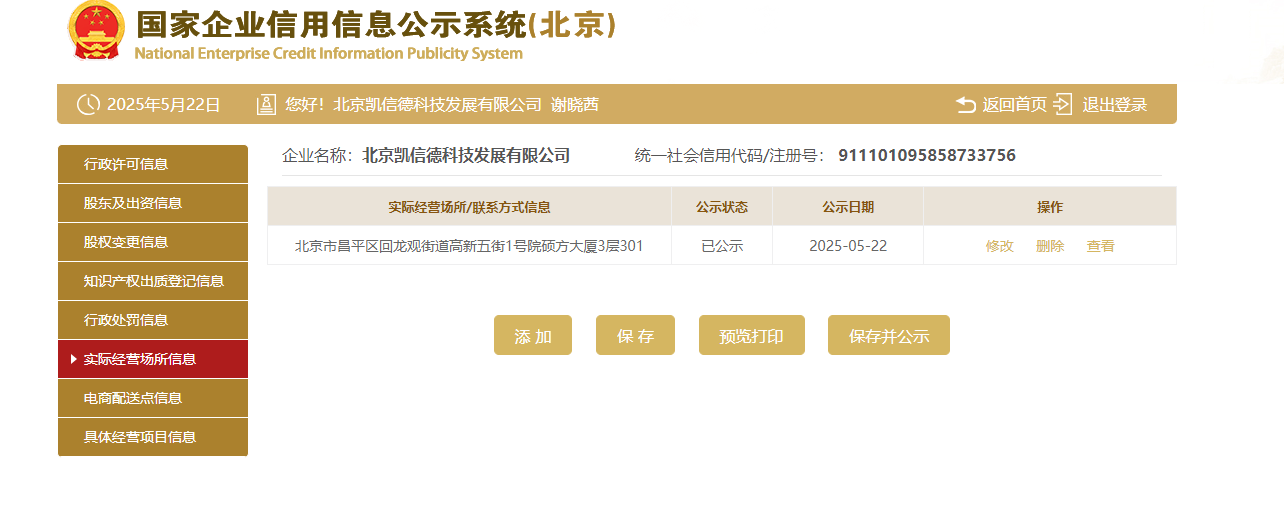Click the date cell 2025-05-22
Viewport: 1284px width, 518px height.
point(848,246)
